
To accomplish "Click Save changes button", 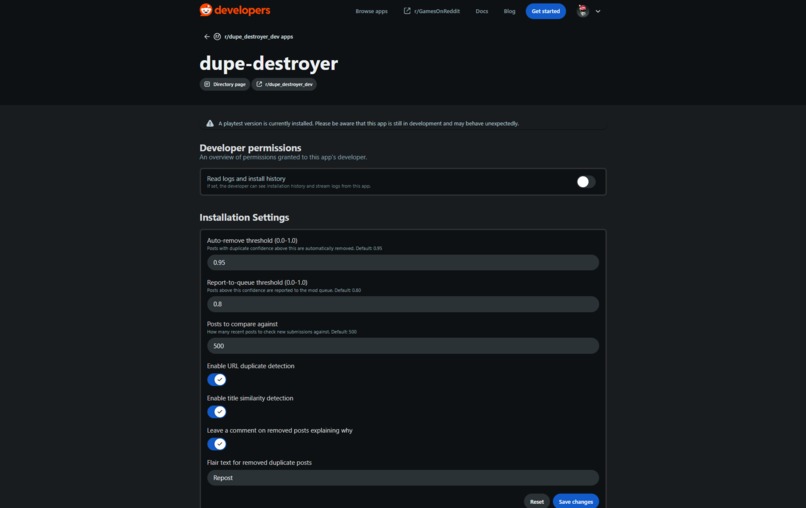I will pyautogui.click(x=576, y=501).
